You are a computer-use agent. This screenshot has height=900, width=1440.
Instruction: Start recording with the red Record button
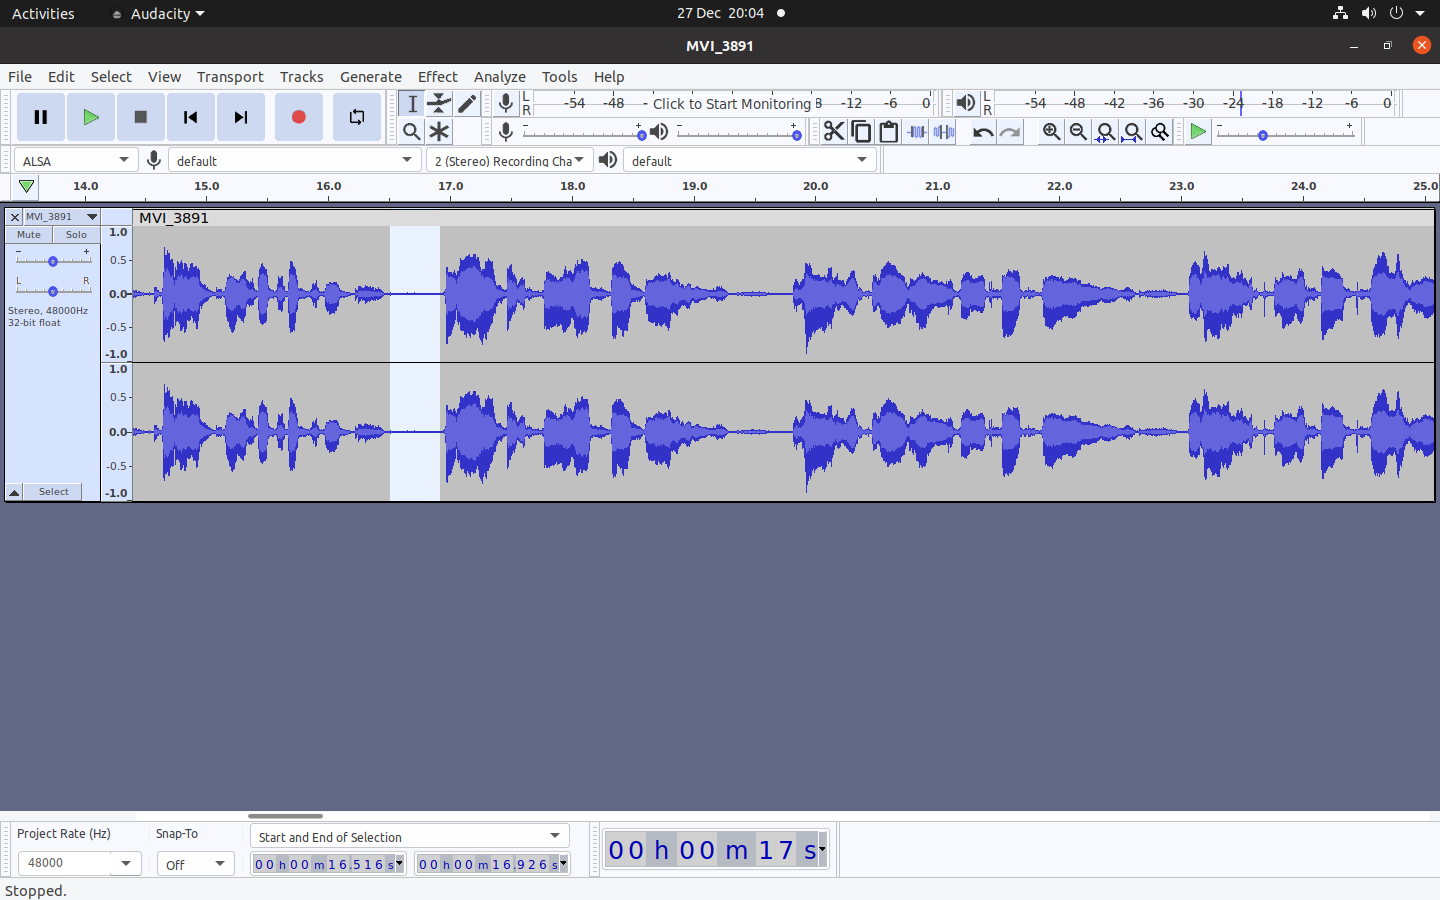tap(298, 117)
